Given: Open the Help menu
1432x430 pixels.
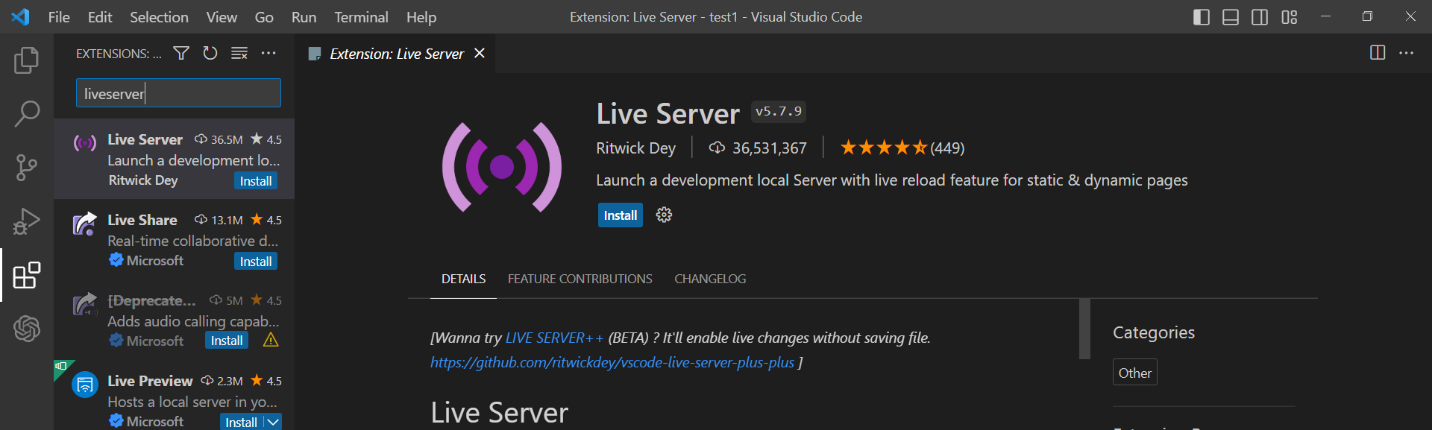Looking at the screenshot, I should [x=422, y=17].
